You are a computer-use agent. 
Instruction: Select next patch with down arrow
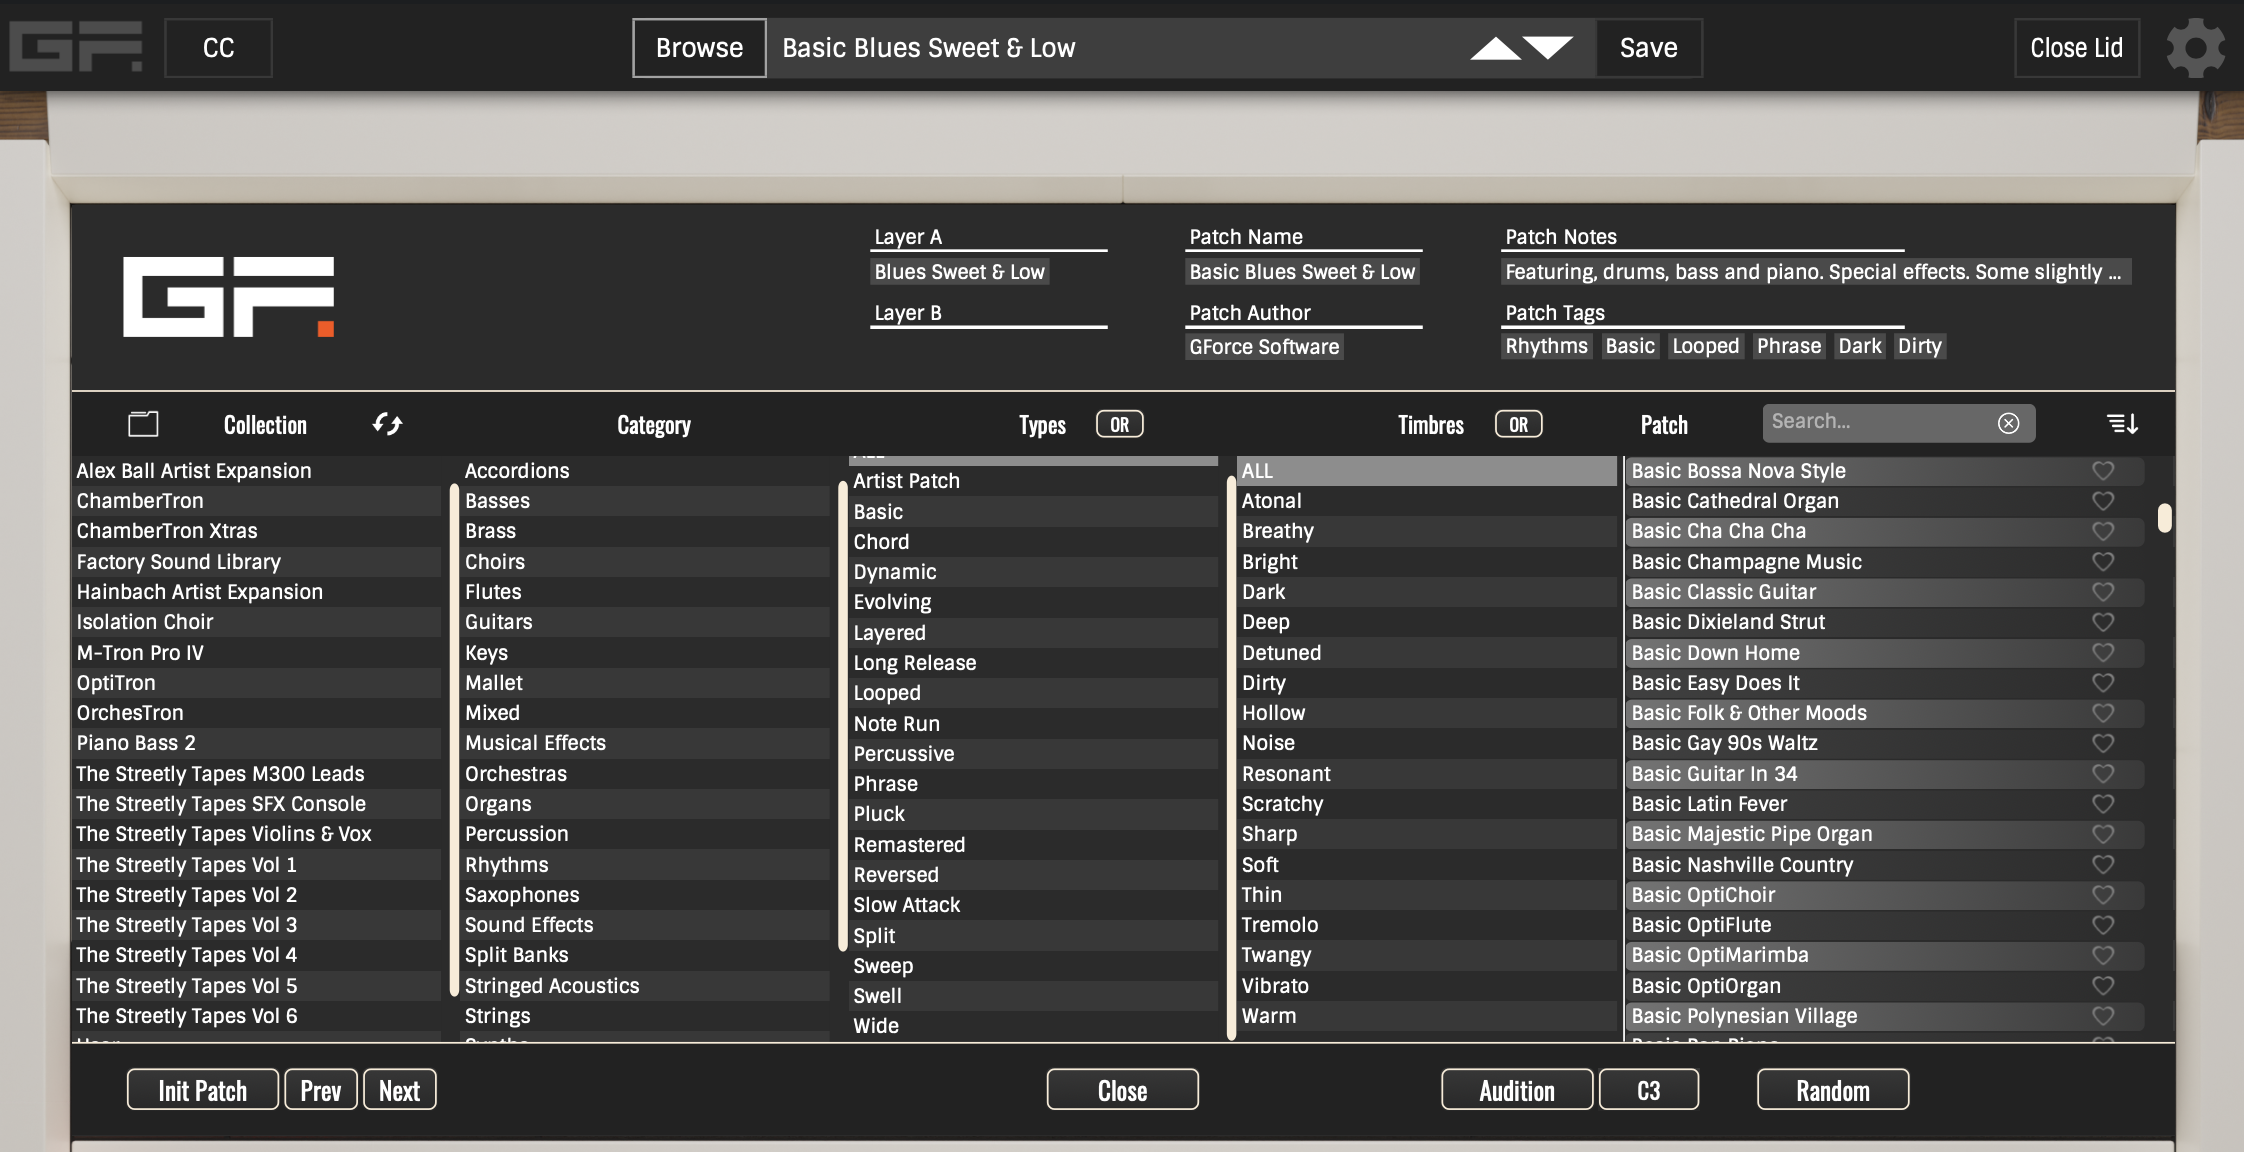coord(1549,48)
